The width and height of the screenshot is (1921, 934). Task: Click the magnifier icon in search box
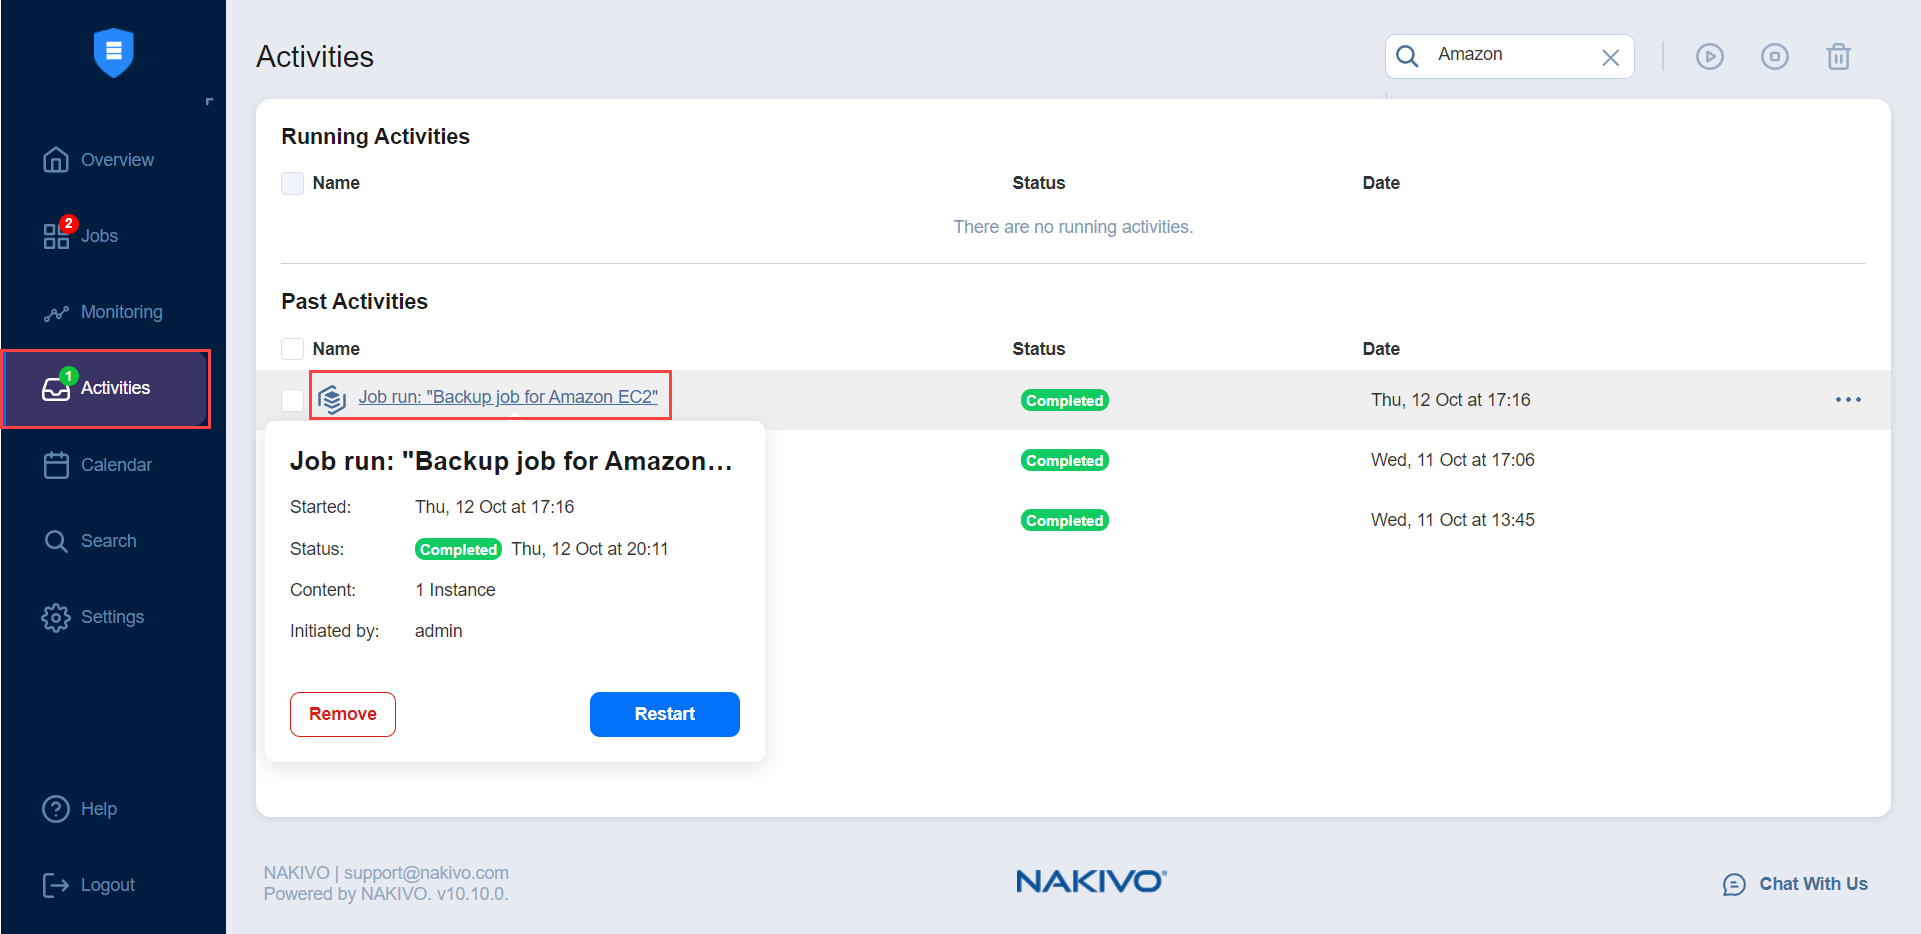pyautogui.click(x=1407, y=56)
